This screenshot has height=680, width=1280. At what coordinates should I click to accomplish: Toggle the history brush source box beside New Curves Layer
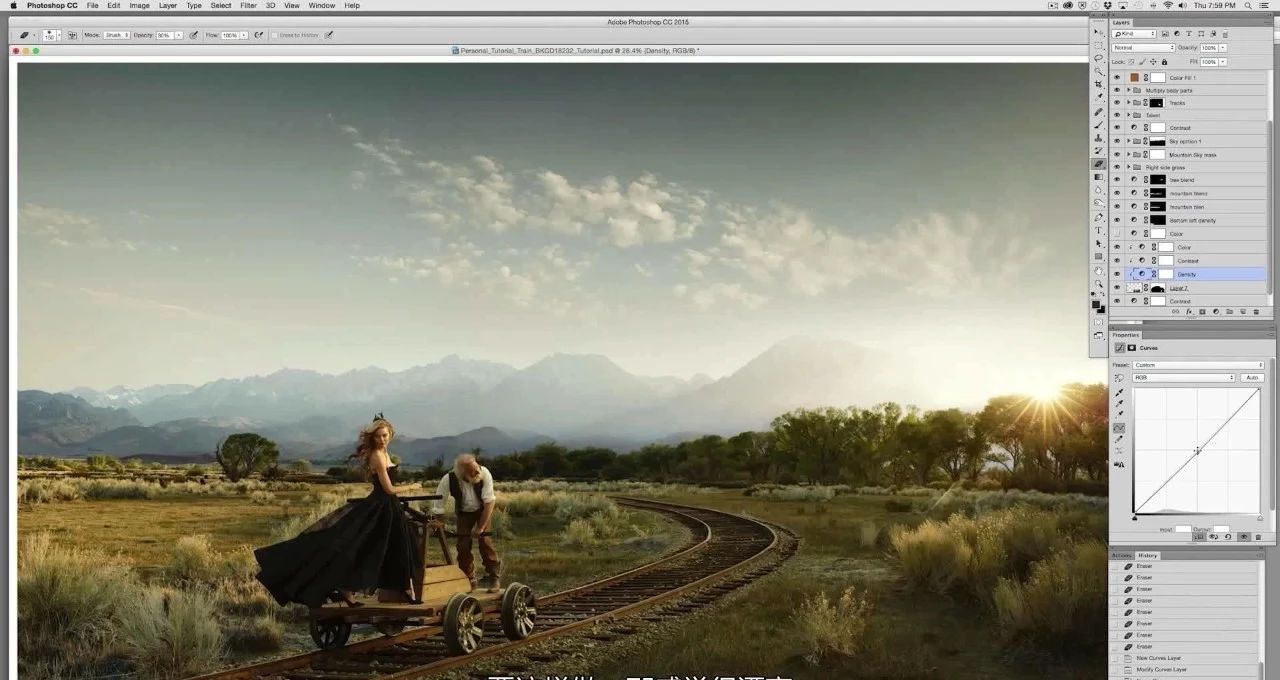[x=1116, y=658]
